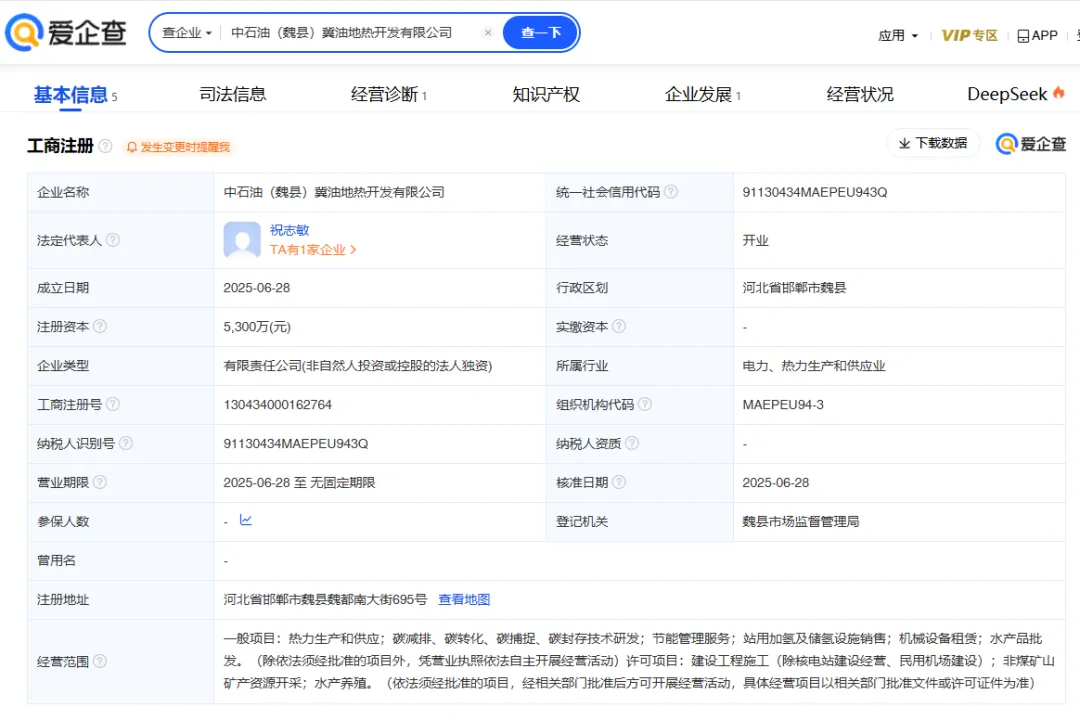Select 营业期限 value 2025-06-28 至 无固定期限
The image size is (1080, 720).
pyautogui.click(x=300, y=482)
